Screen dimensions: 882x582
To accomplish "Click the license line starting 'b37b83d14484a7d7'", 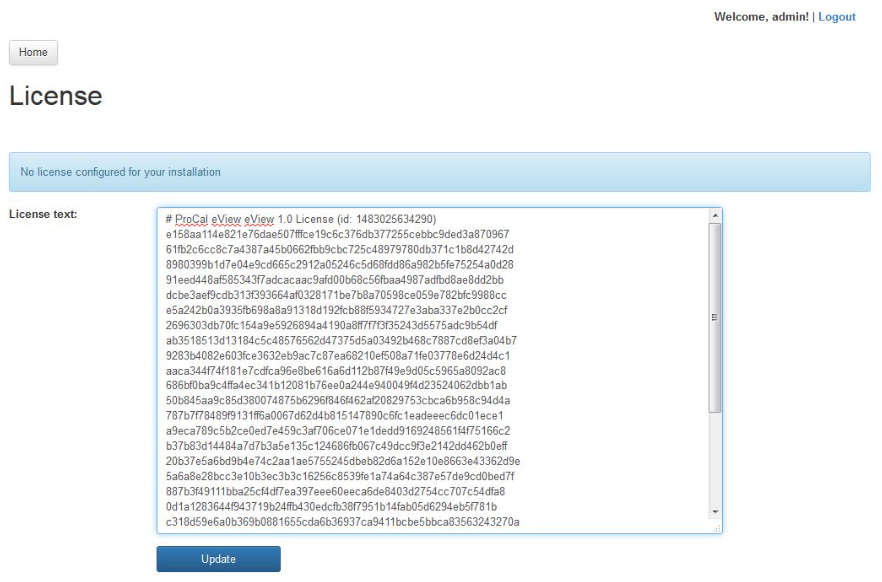I will point(336,446).
